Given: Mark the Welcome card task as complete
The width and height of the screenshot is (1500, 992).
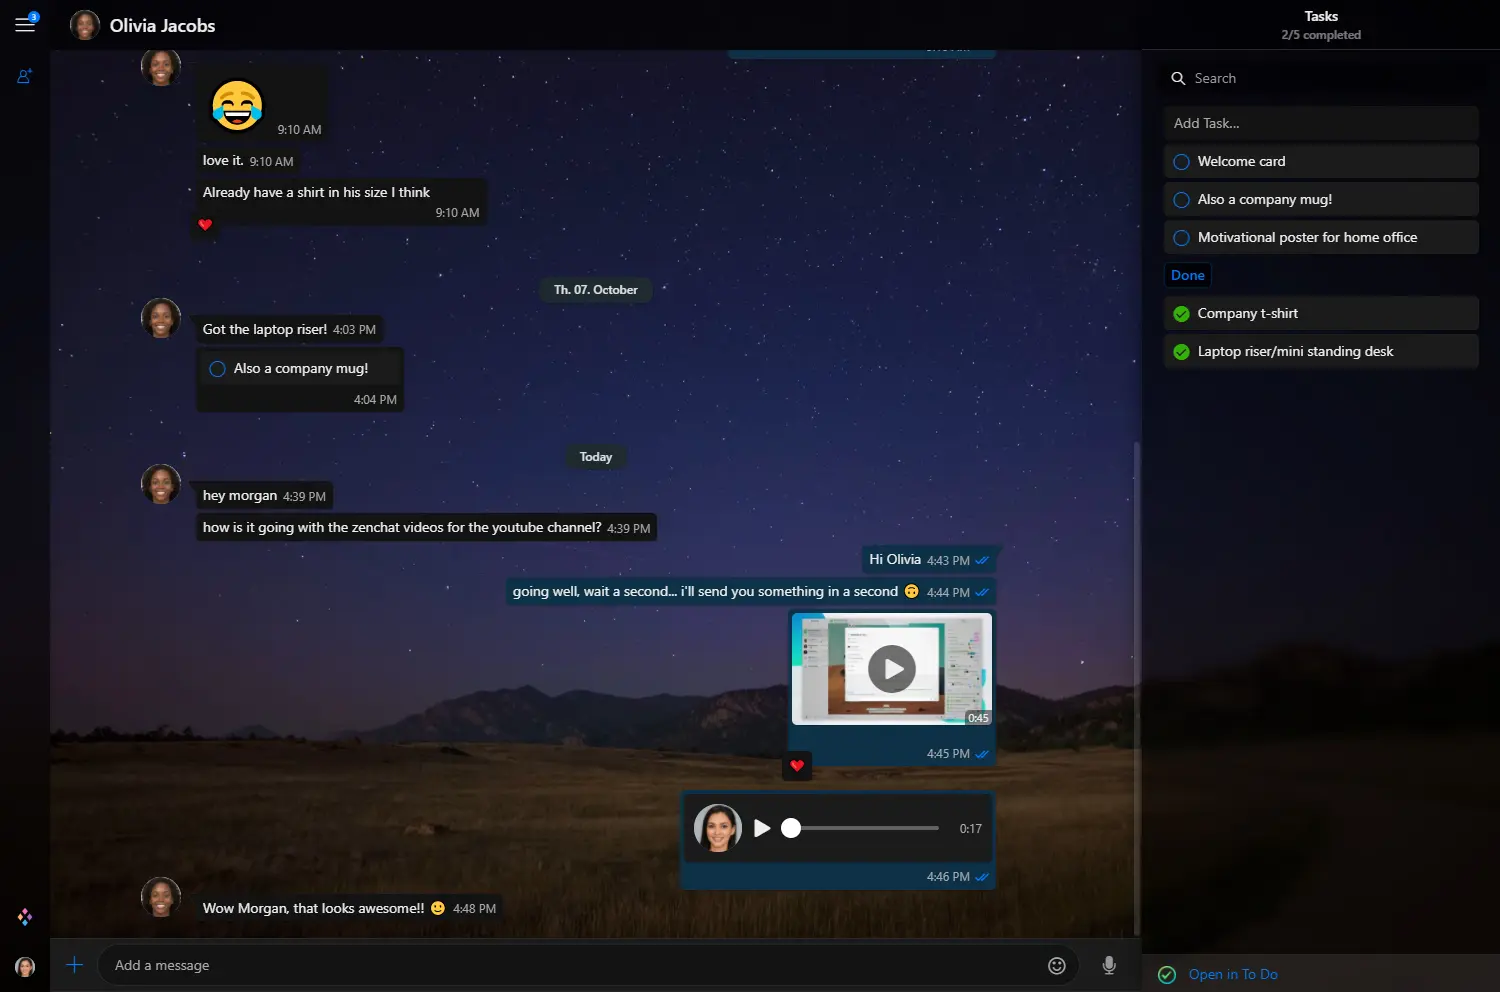Looking at the screenshot, I should click(1181, 162).
